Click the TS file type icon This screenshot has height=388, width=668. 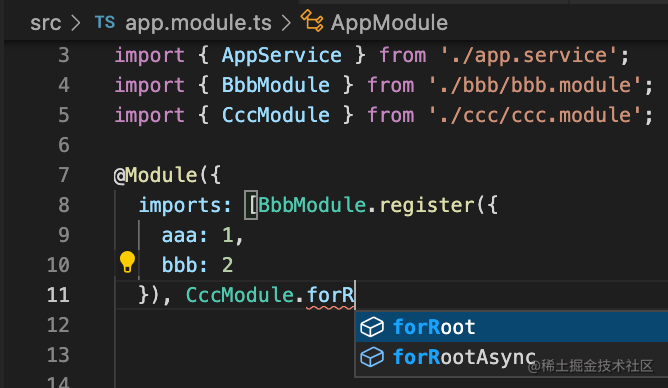click(105, 22)
